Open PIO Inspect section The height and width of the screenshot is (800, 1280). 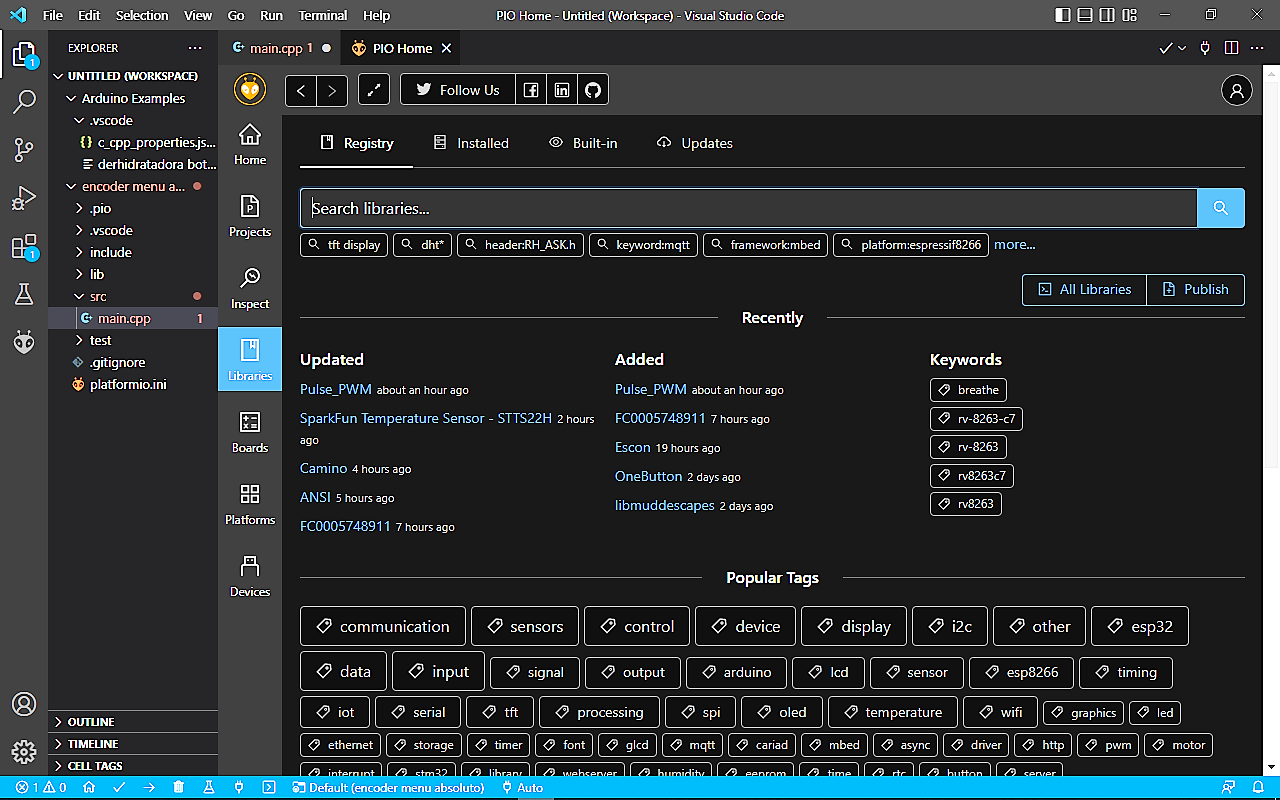point(250,288)
